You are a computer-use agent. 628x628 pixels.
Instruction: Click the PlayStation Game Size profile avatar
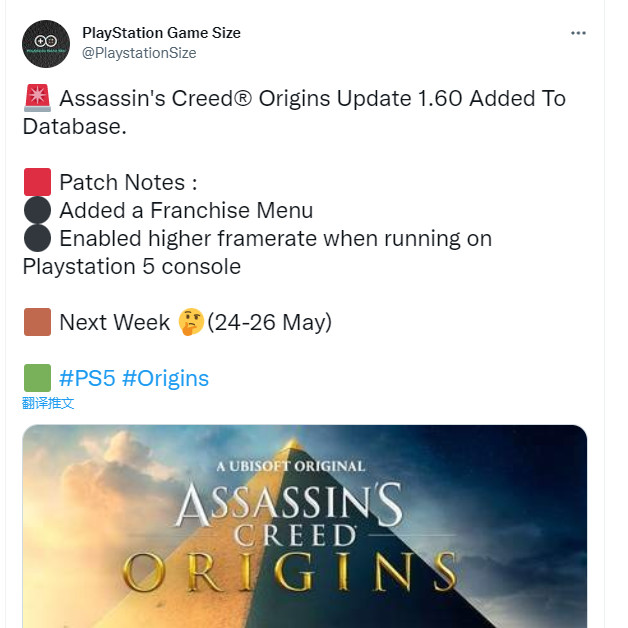coord(46,43)
